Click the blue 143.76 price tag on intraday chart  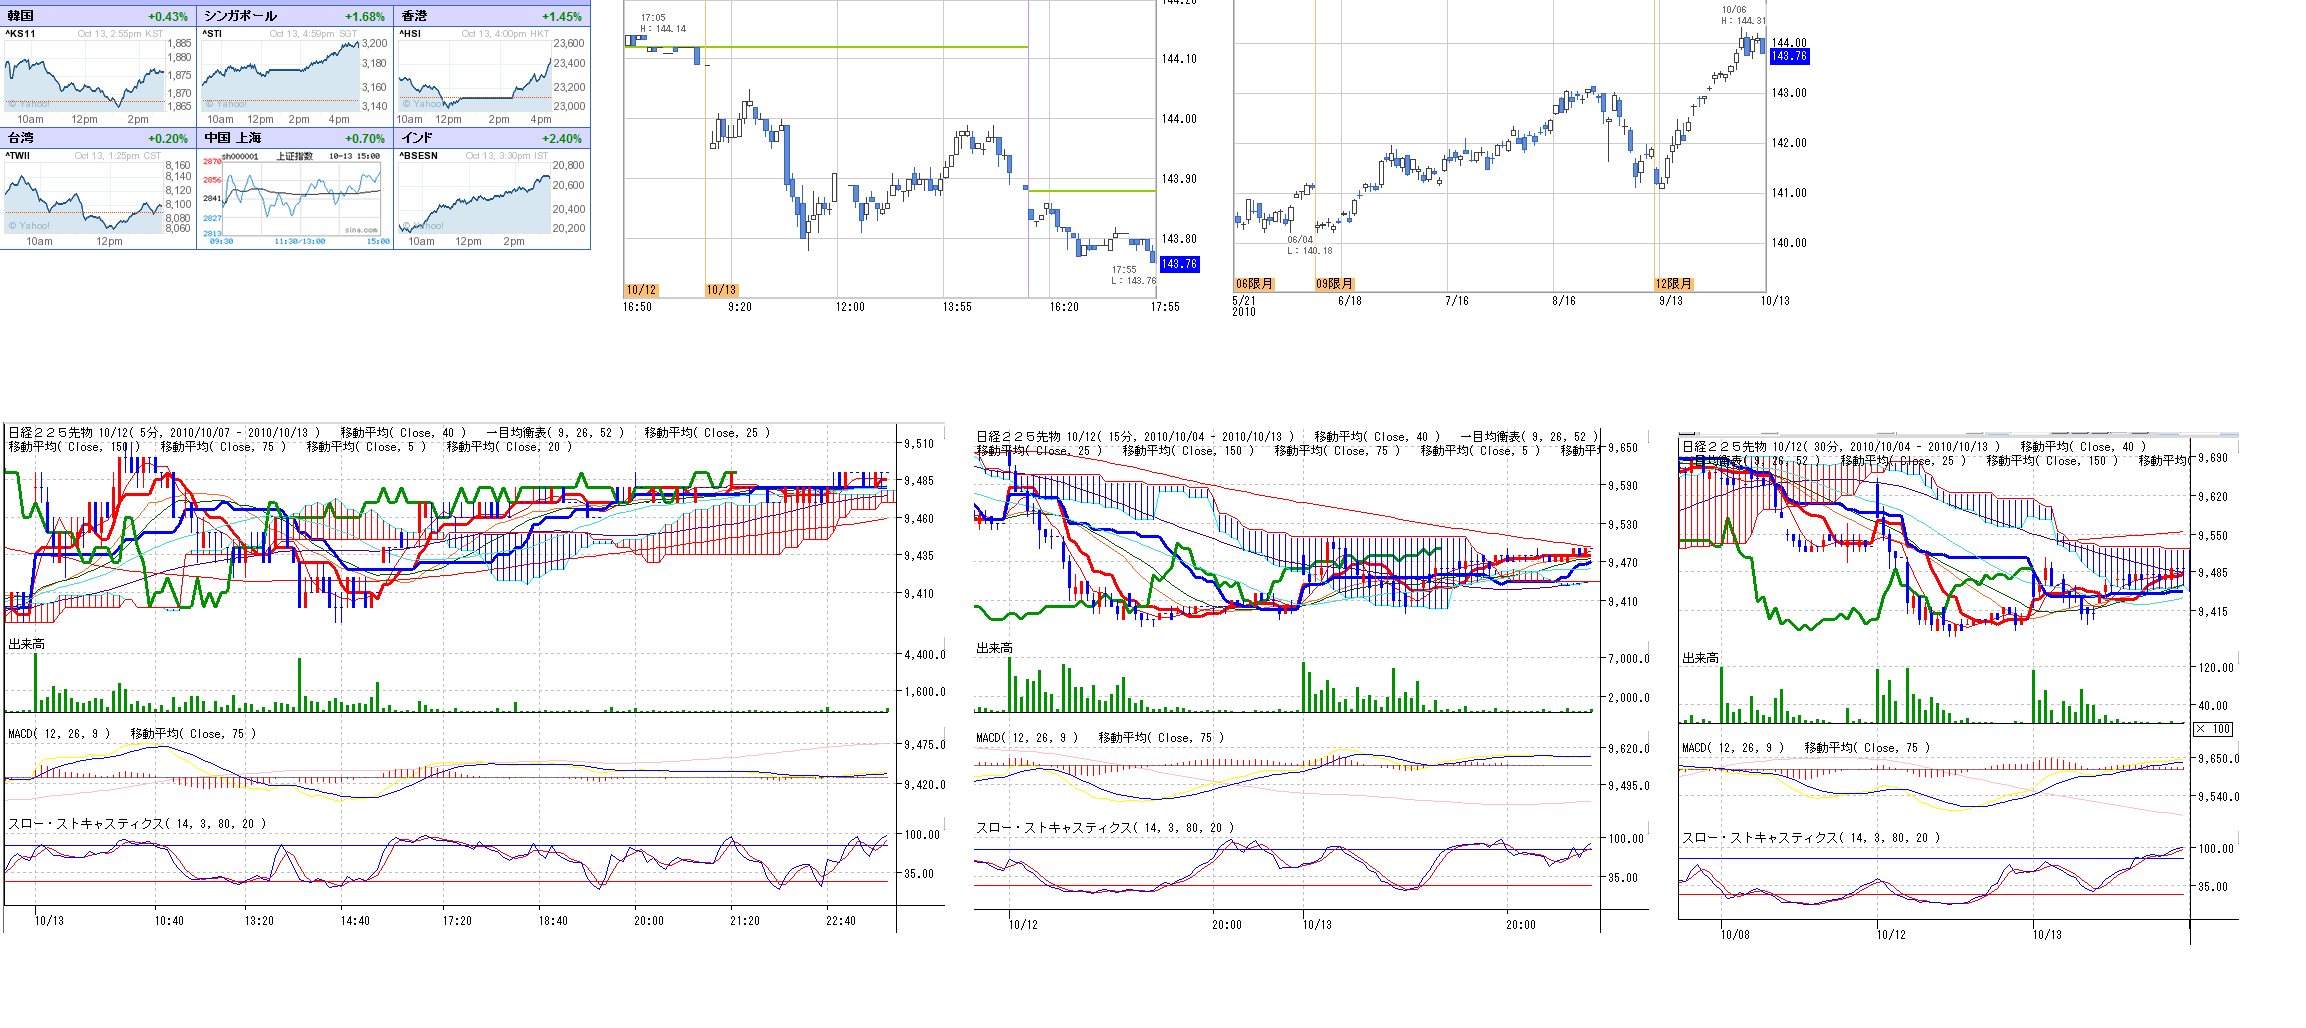click(x=1179, y=264)
